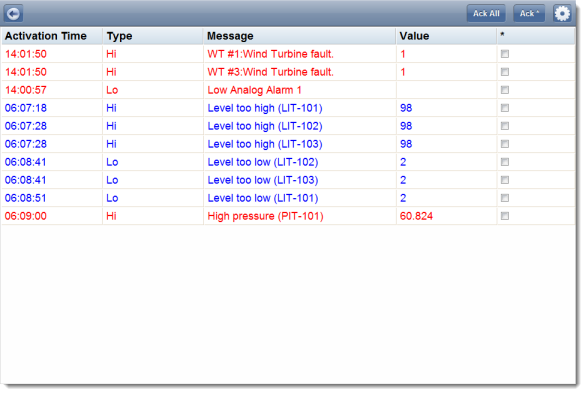Check the WT #3 Wind Turbine fault checkbox
Viewport: 585px width, 393px height.
pos(505,72)
